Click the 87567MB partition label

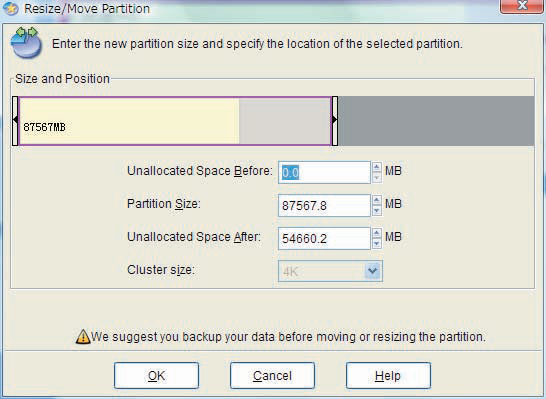[x=45, y=127]
